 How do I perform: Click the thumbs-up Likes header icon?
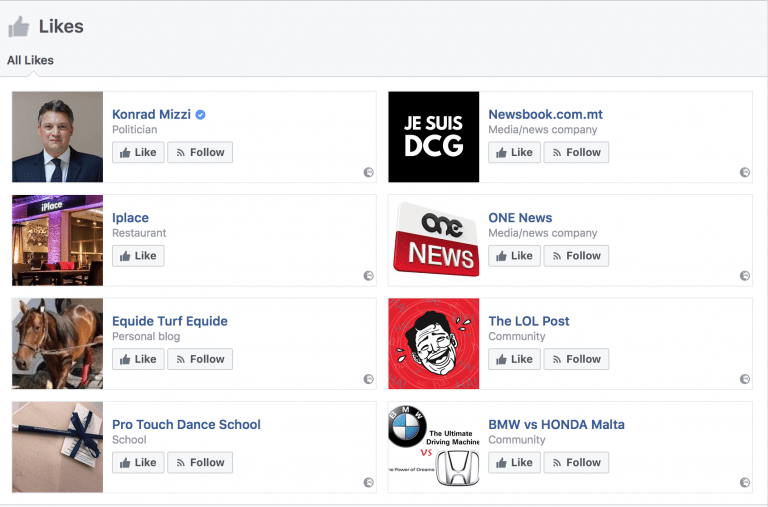(19, 27)
